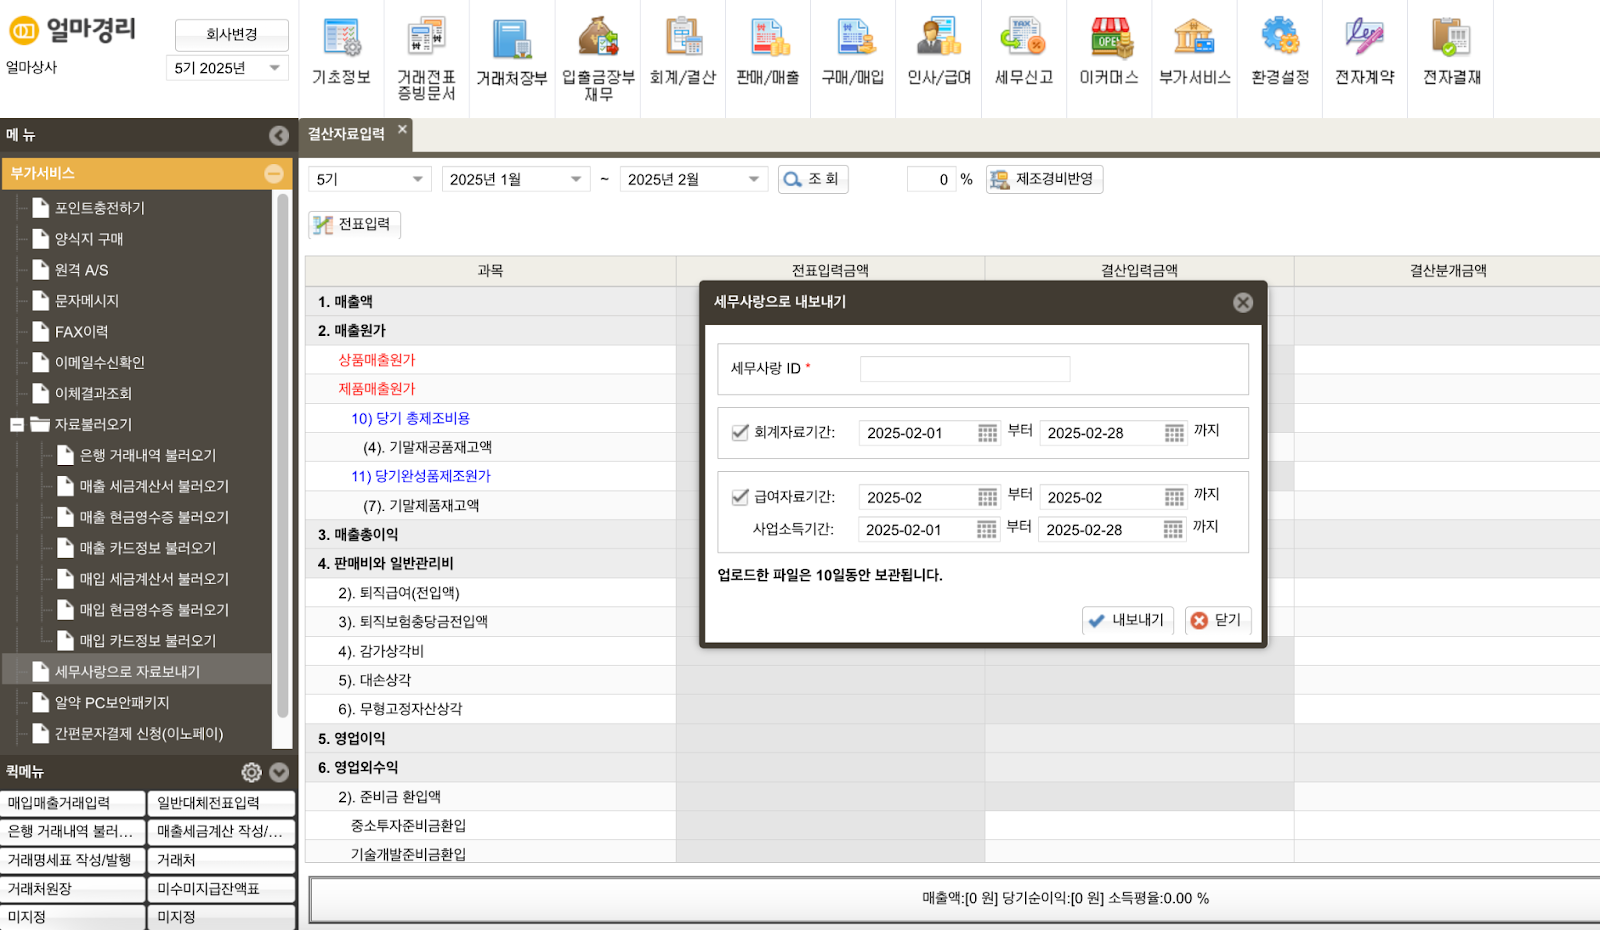Screen dimensions: 1600x930
Task: Click the 11) 당기완성품제조원가 row
Action: point(491,476)
